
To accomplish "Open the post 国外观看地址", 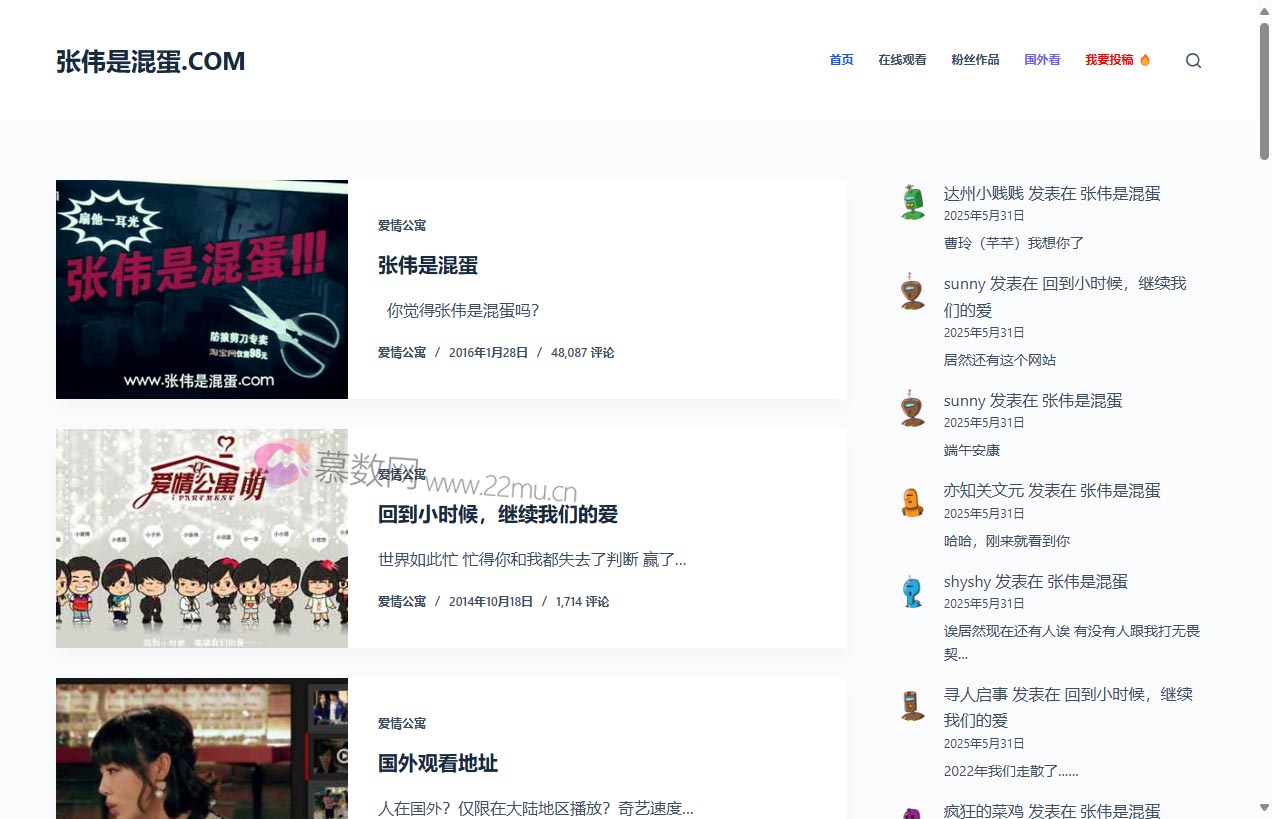I will point(437,763).
